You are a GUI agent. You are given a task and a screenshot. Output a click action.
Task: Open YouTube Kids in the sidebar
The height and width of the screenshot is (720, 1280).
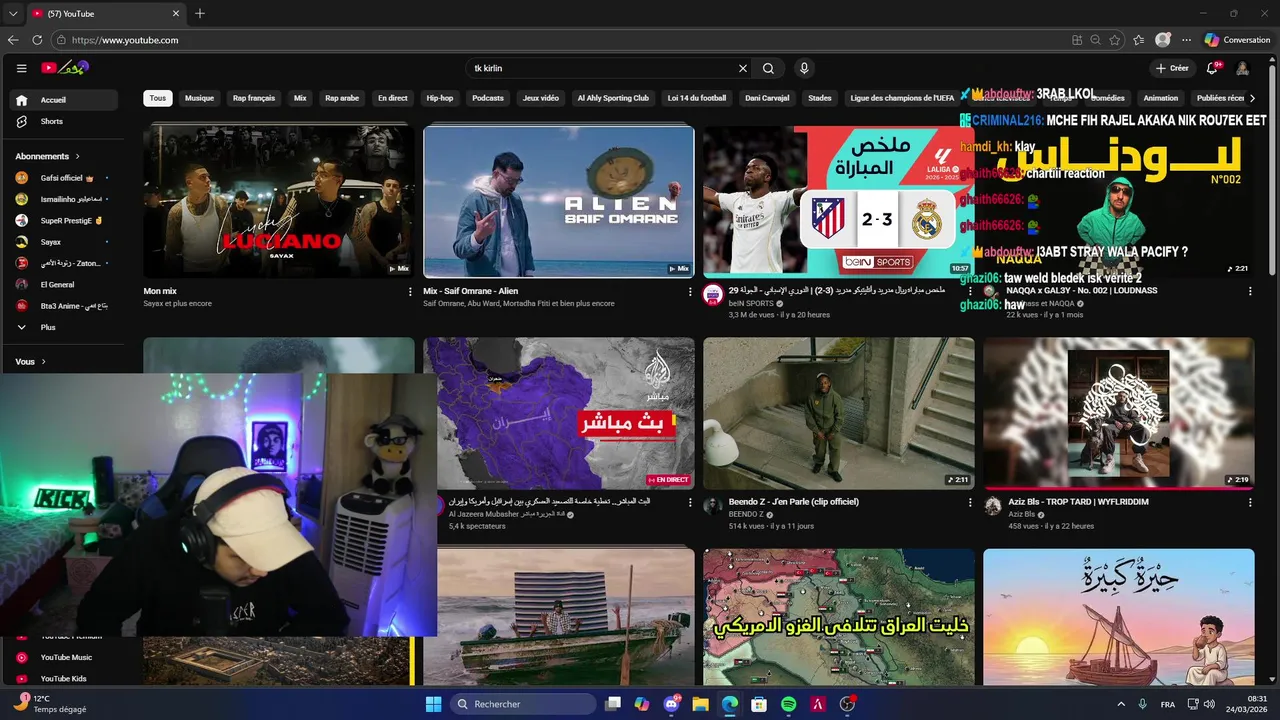coord(64,678)
